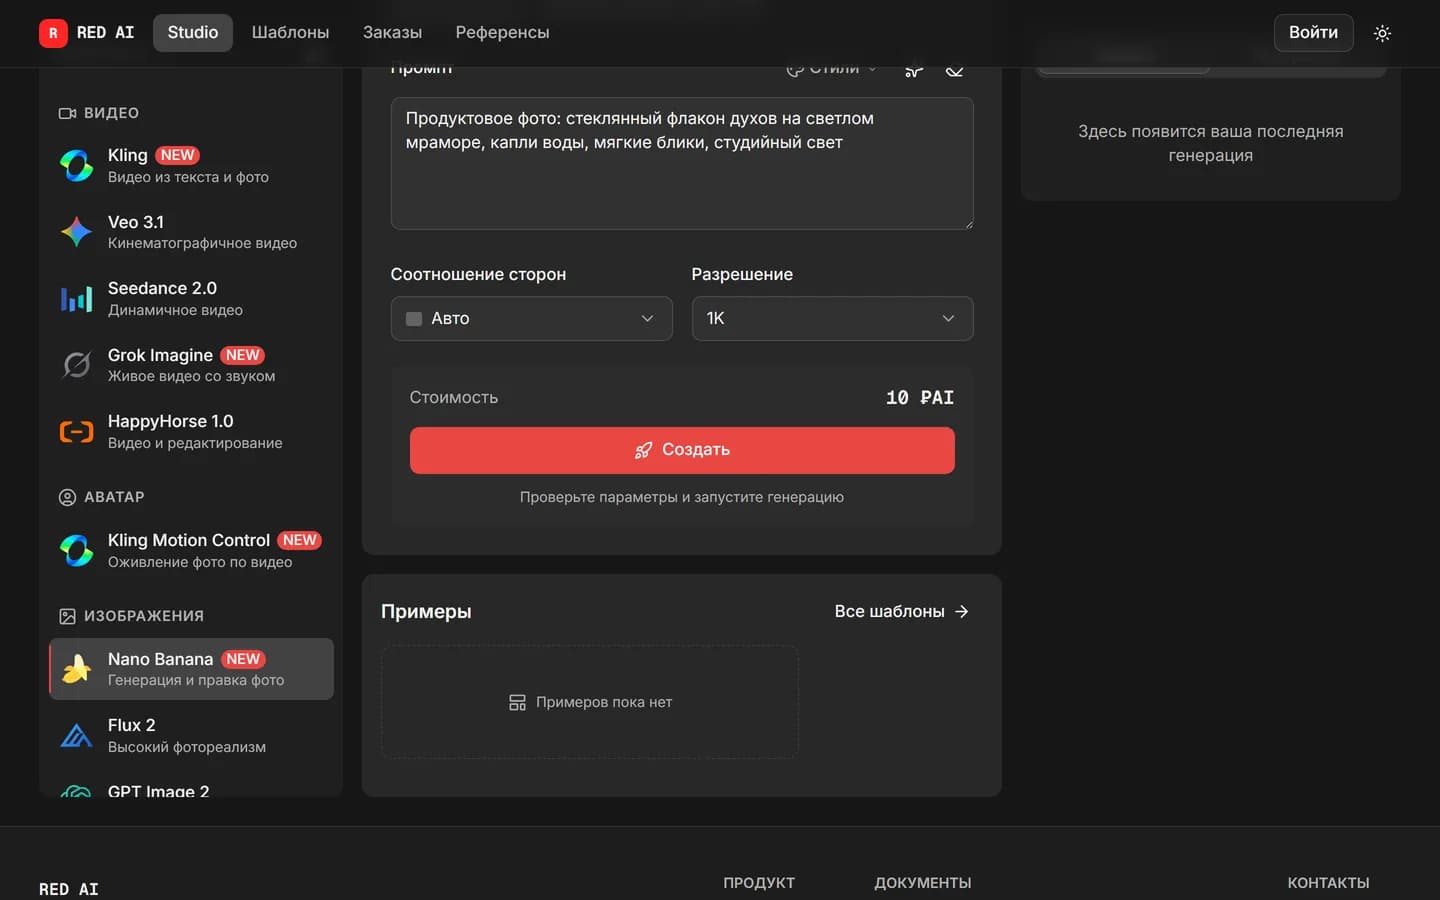Choose the Seedance 2.0 bars icon

[x=76, y=298]
